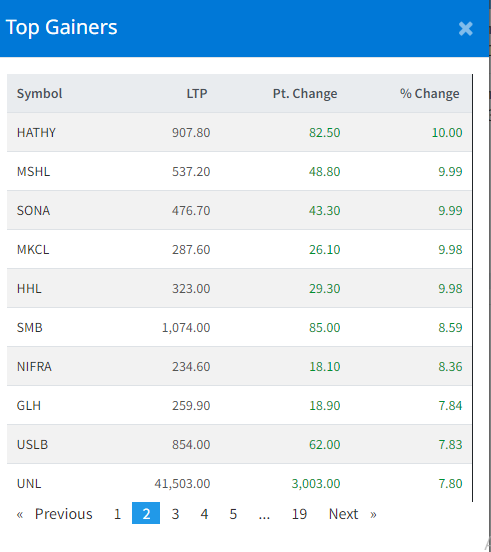Click the pagination ellipsis

[x=264, y=514]
